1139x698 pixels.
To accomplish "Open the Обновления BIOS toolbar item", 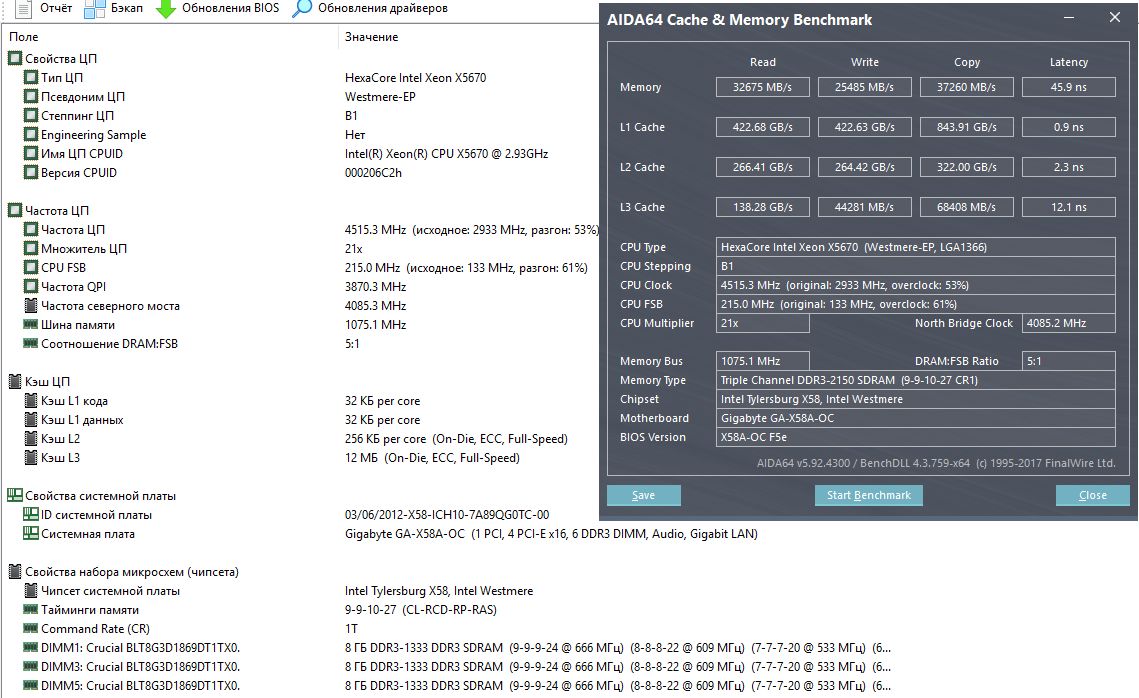I will point(217,8).
